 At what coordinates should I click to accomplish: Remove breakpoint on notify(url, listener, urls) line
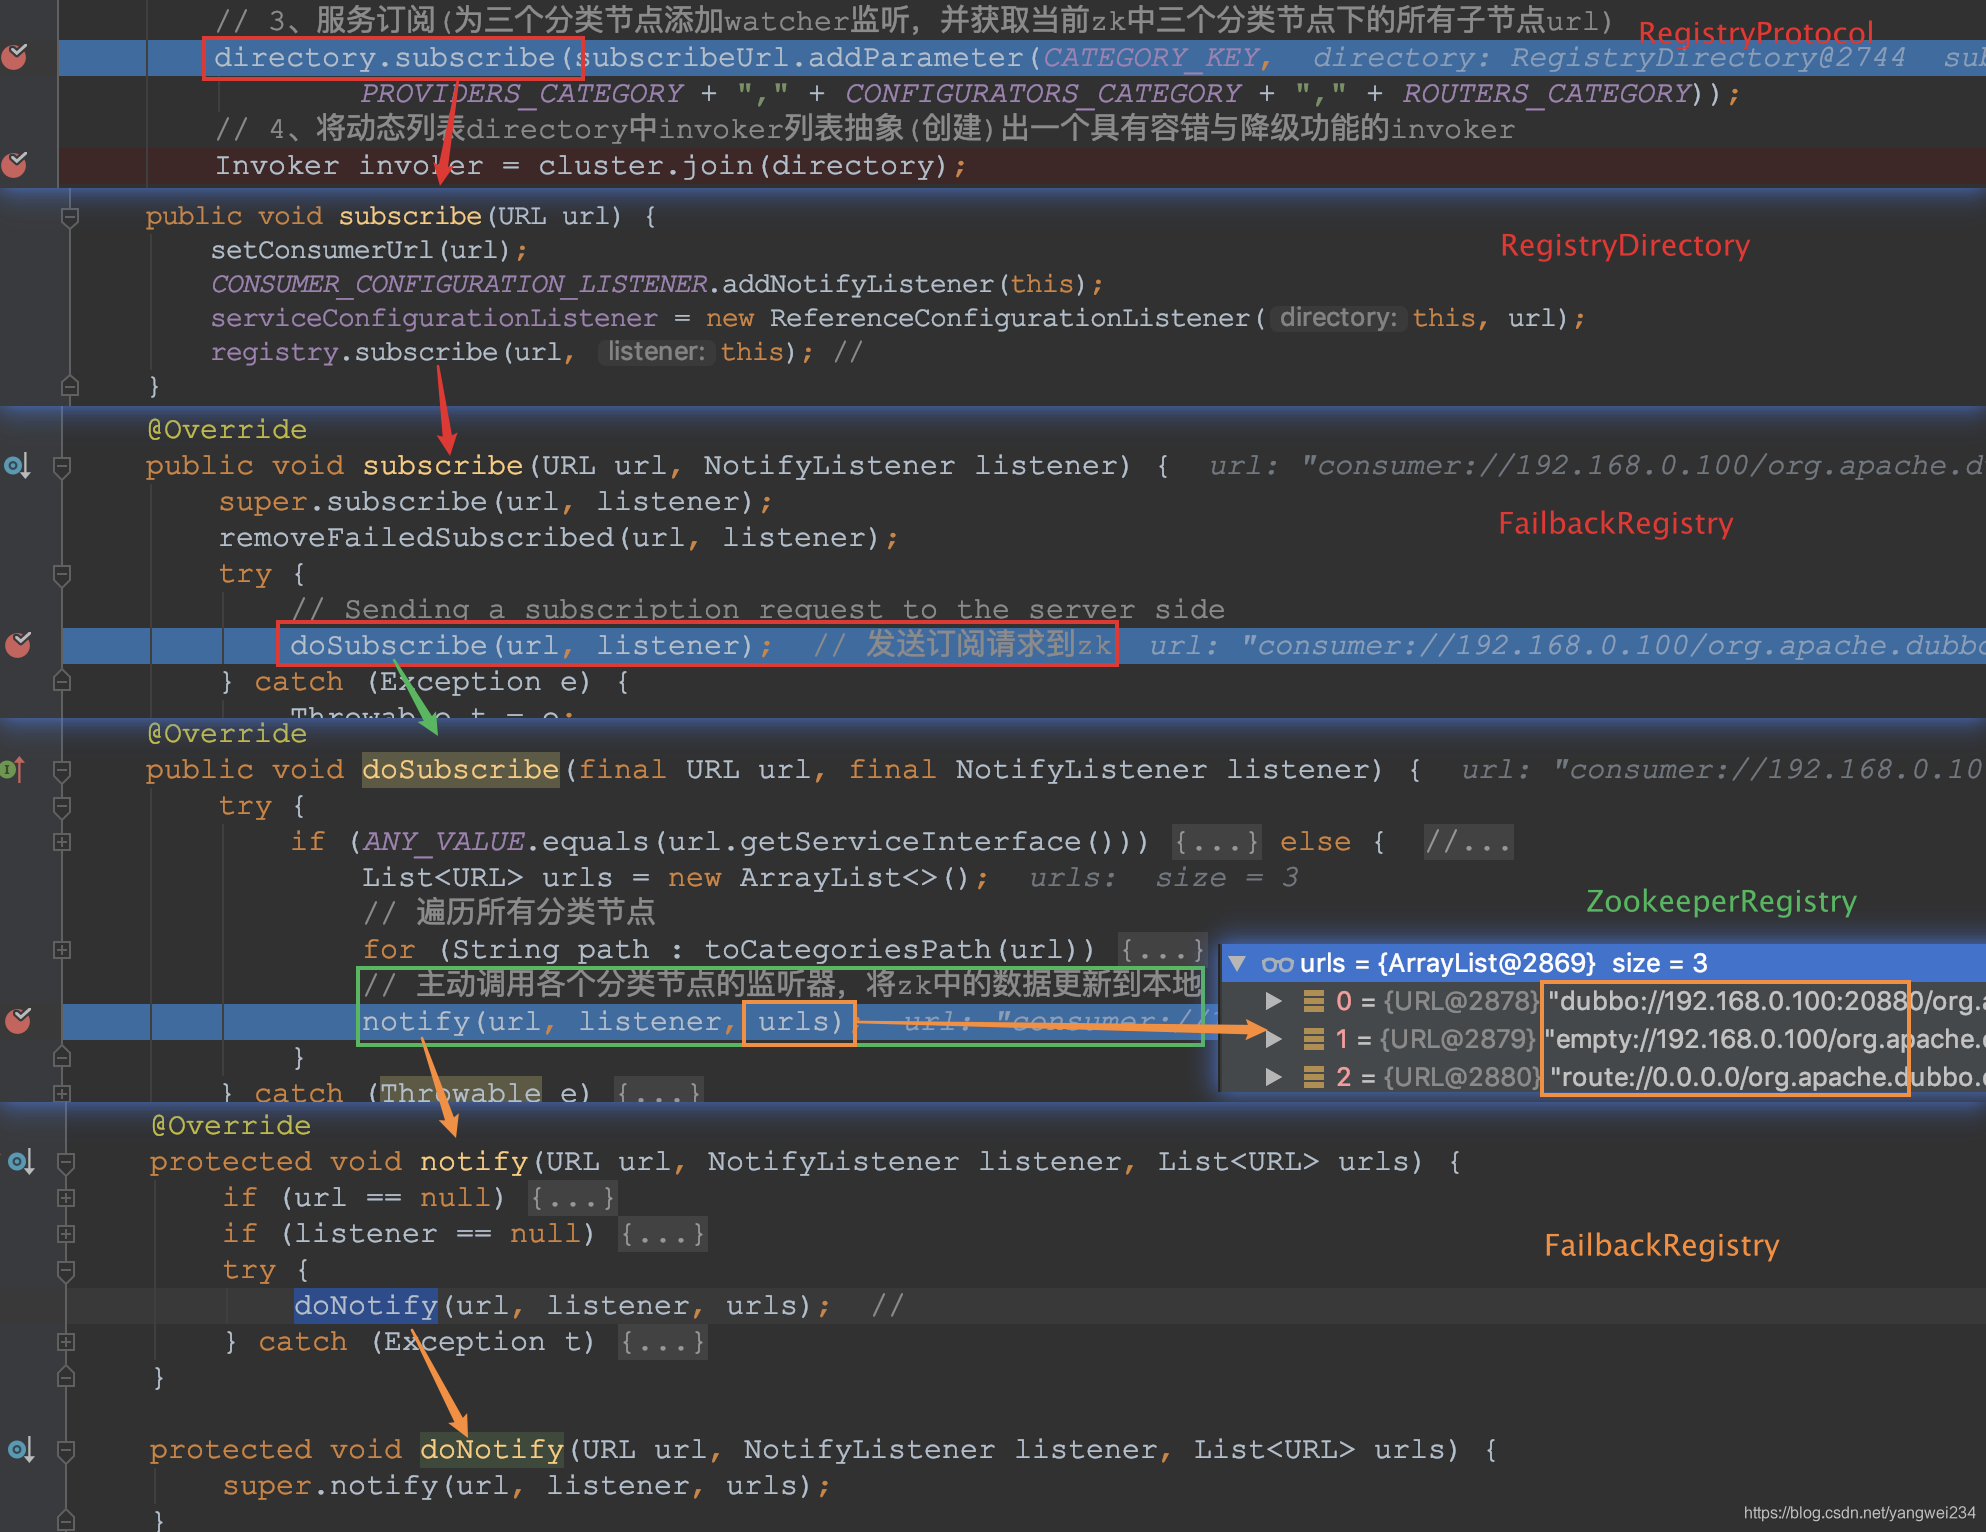tap(17, 1021)
